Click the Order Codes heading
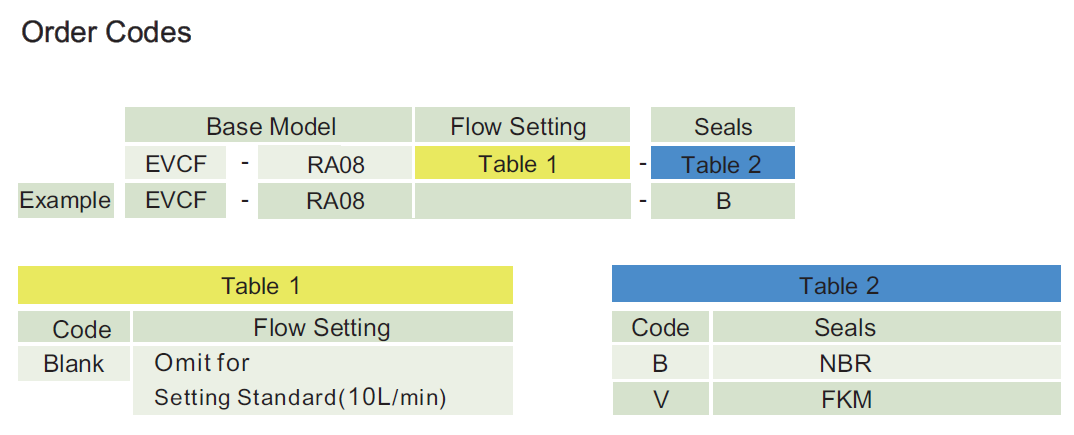Image resolution: width=1074 pixels, height=435 pixels. [x=106, y=33]
